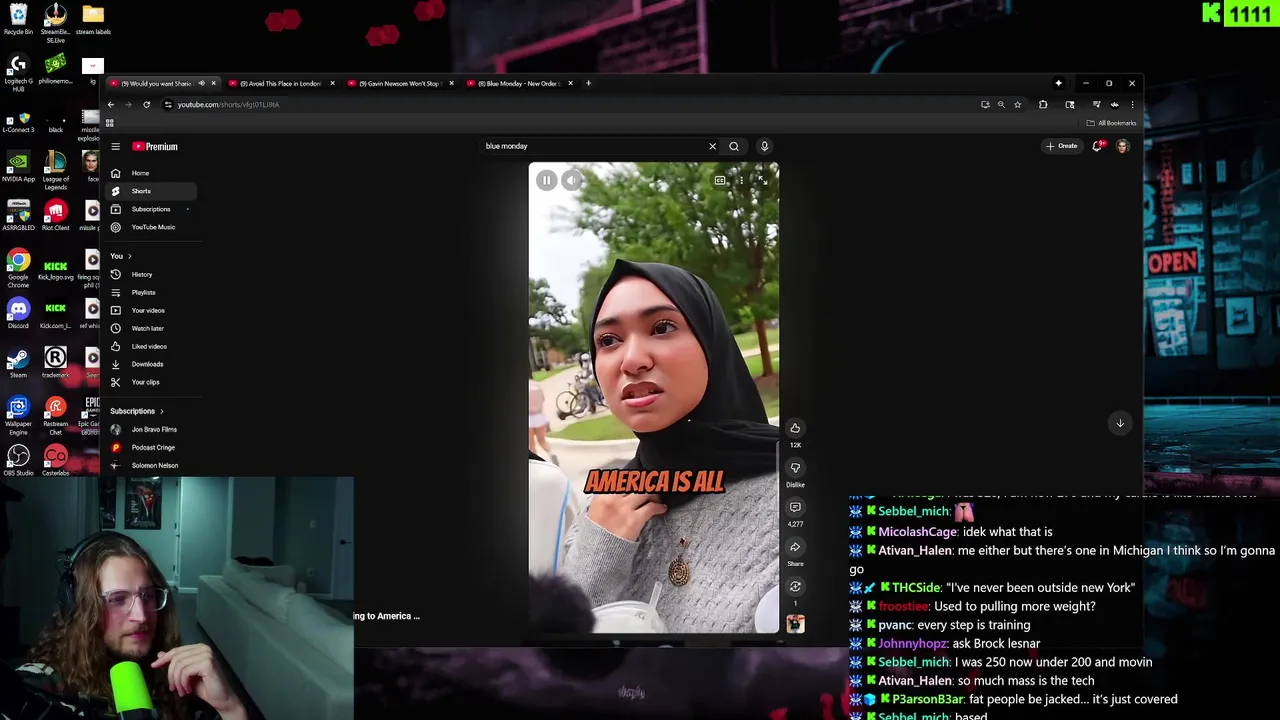This screenshot has height=720, width=1280.
Task: Open the browser apps grid shortcut
Action: 110,123
